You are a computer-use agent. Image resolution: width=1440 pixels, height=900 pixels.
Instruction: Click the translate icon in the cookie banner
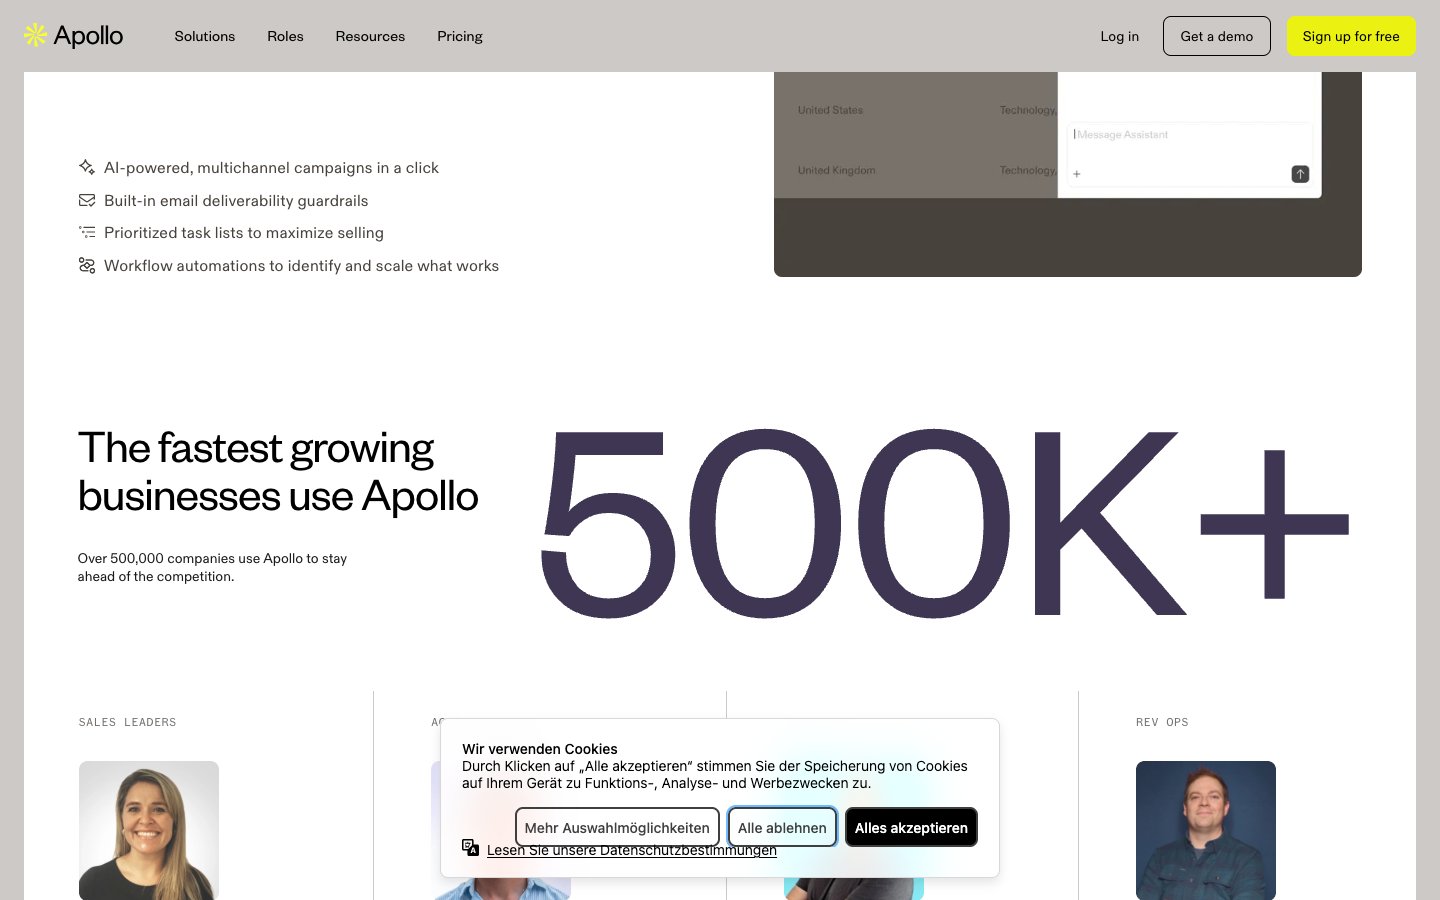point(470,848)
